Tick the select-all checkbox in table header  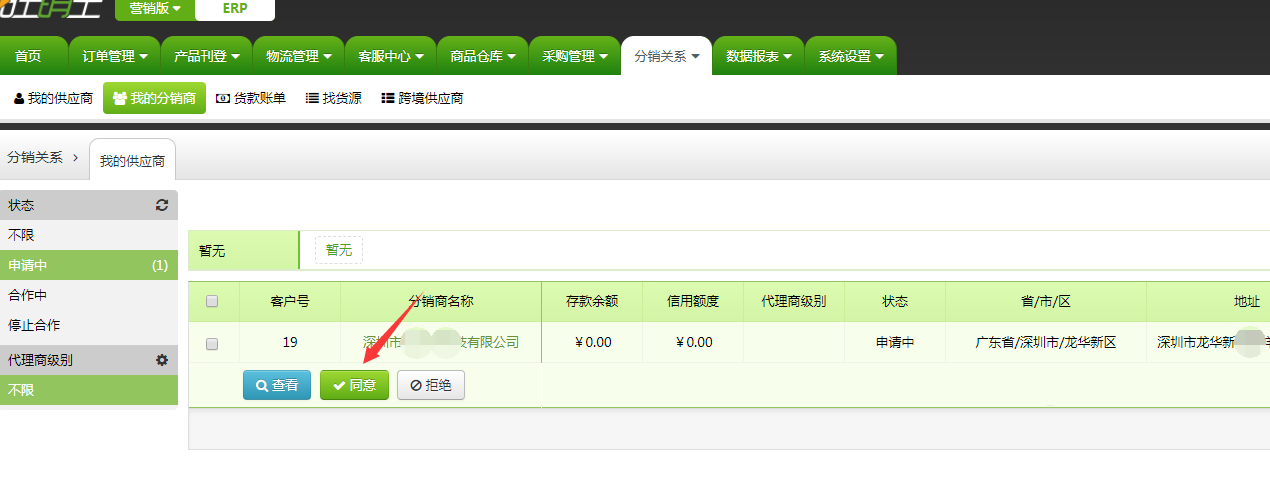212,301
